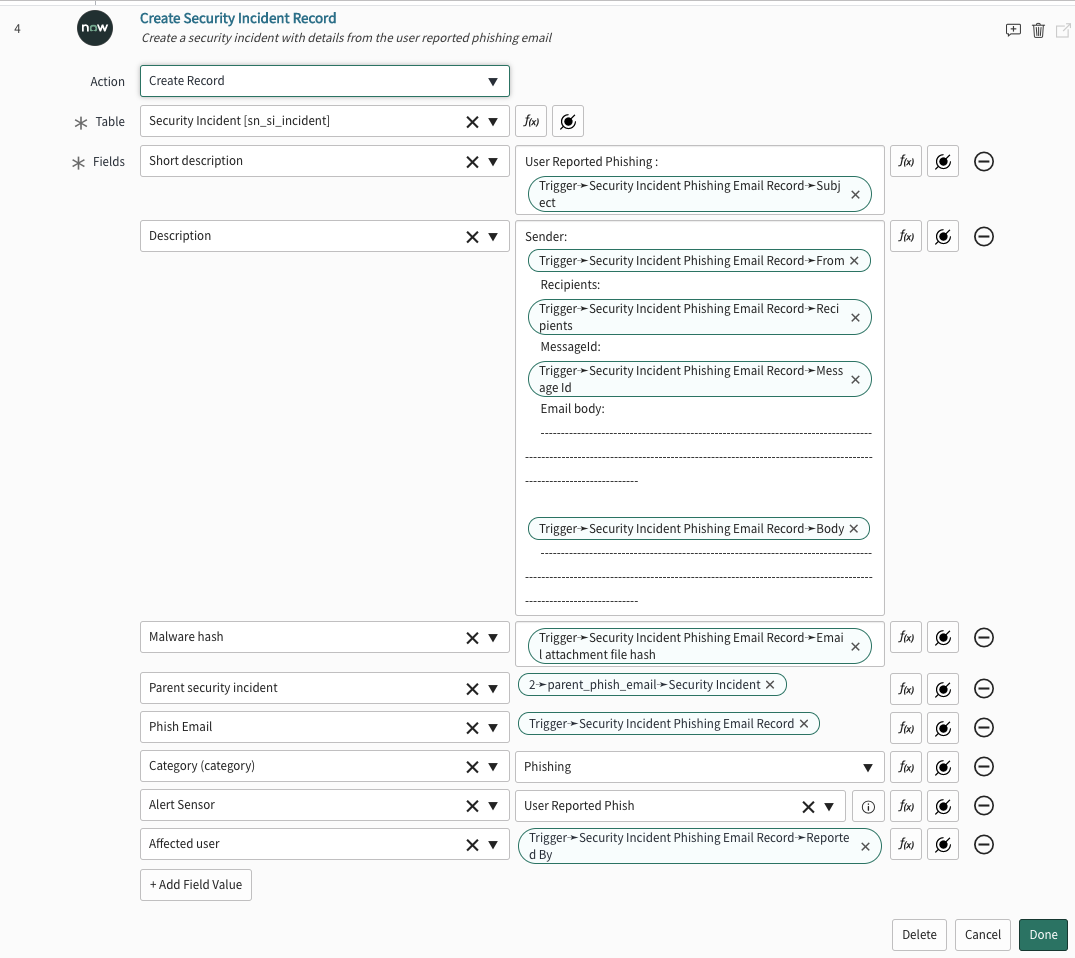Remove the Subject data pill
Image resolution: width=1075 pixels, height=958 pixels.
coord(856,195)
